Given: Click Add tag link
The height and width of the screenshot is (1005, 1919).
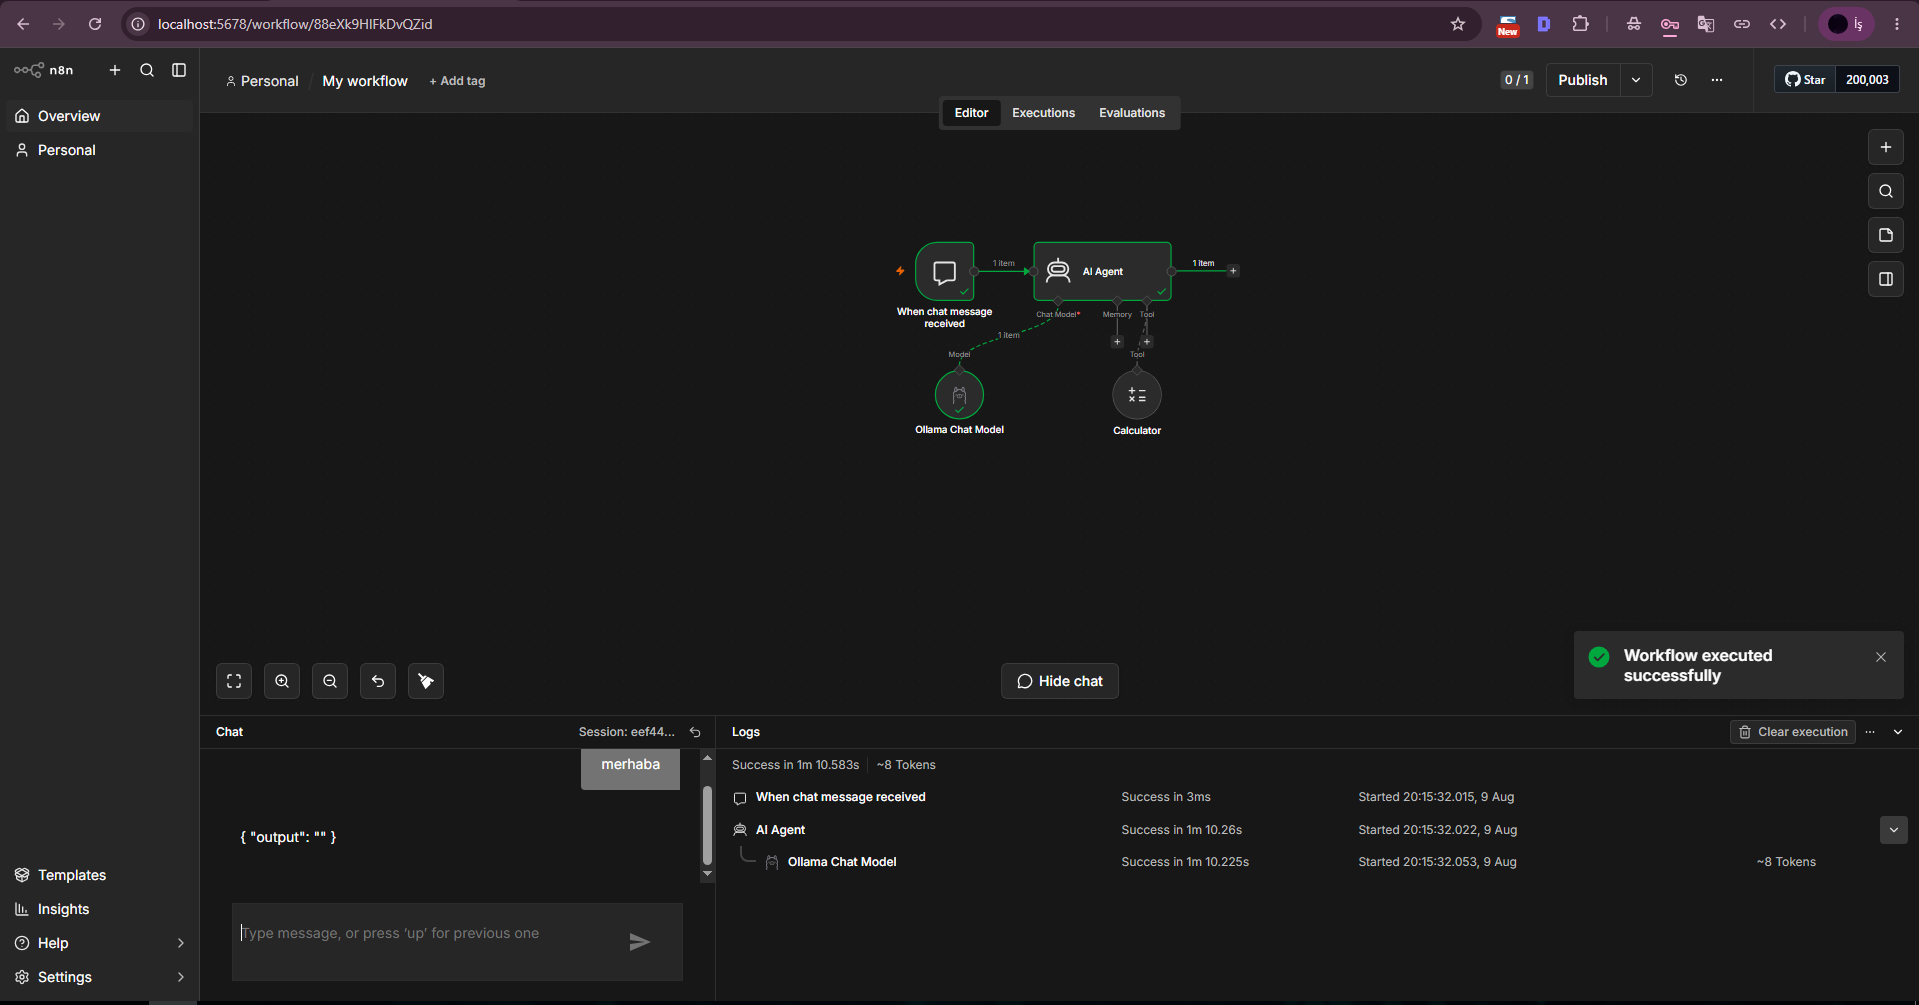Looking at the screenshot, I should pyautogui.click(x=457, y=81).
